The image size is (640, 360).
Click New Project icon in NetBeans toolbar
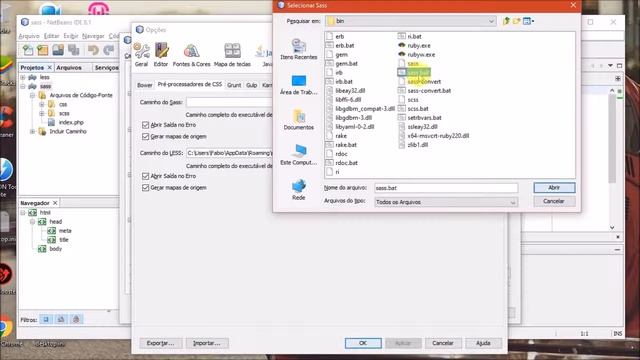[x=42, y=50]
